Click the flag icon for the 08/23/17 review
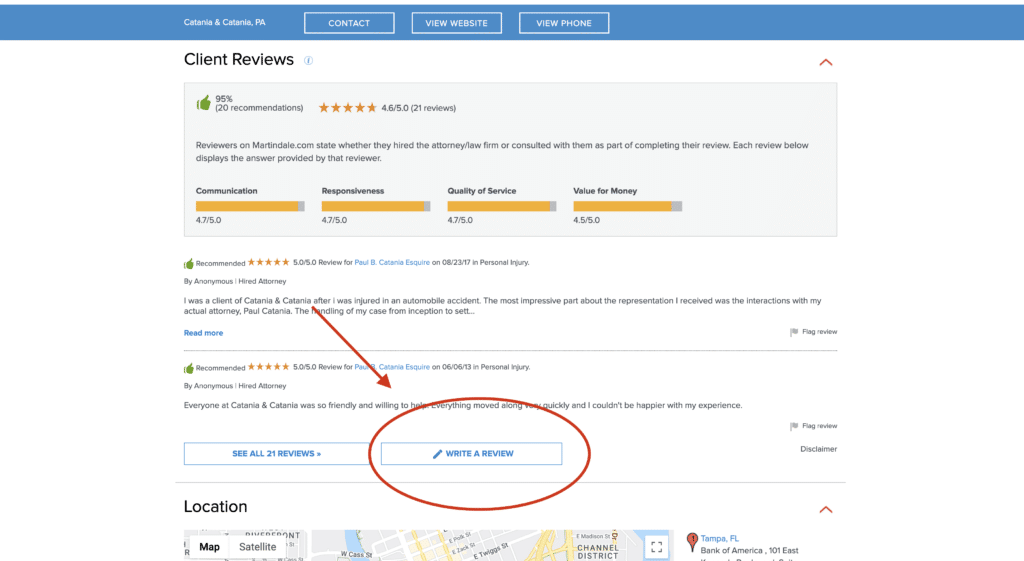 (793, 332)
